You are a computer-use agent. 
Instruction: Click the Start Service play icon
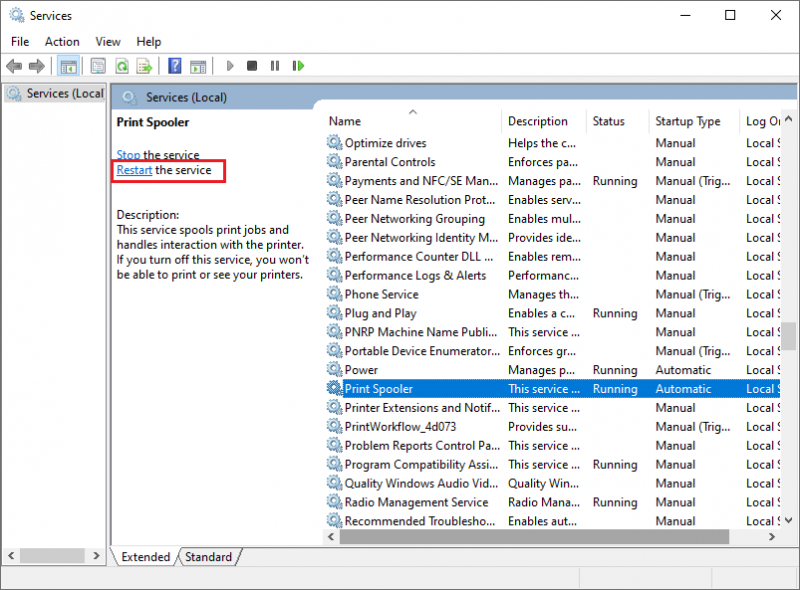[x=230, y=66]
